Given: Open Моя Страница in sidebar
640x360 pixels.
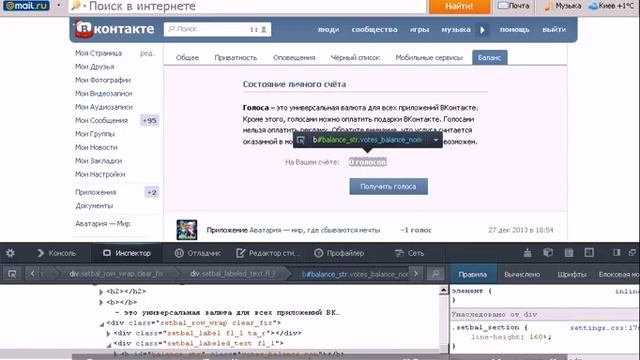Looking at the screenshot, I should pos(98,53).
